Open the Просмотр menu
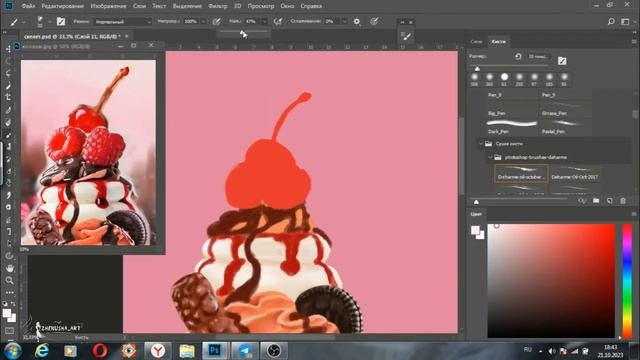The height and width of the screenshot is (360, 640). click(261, 6)
